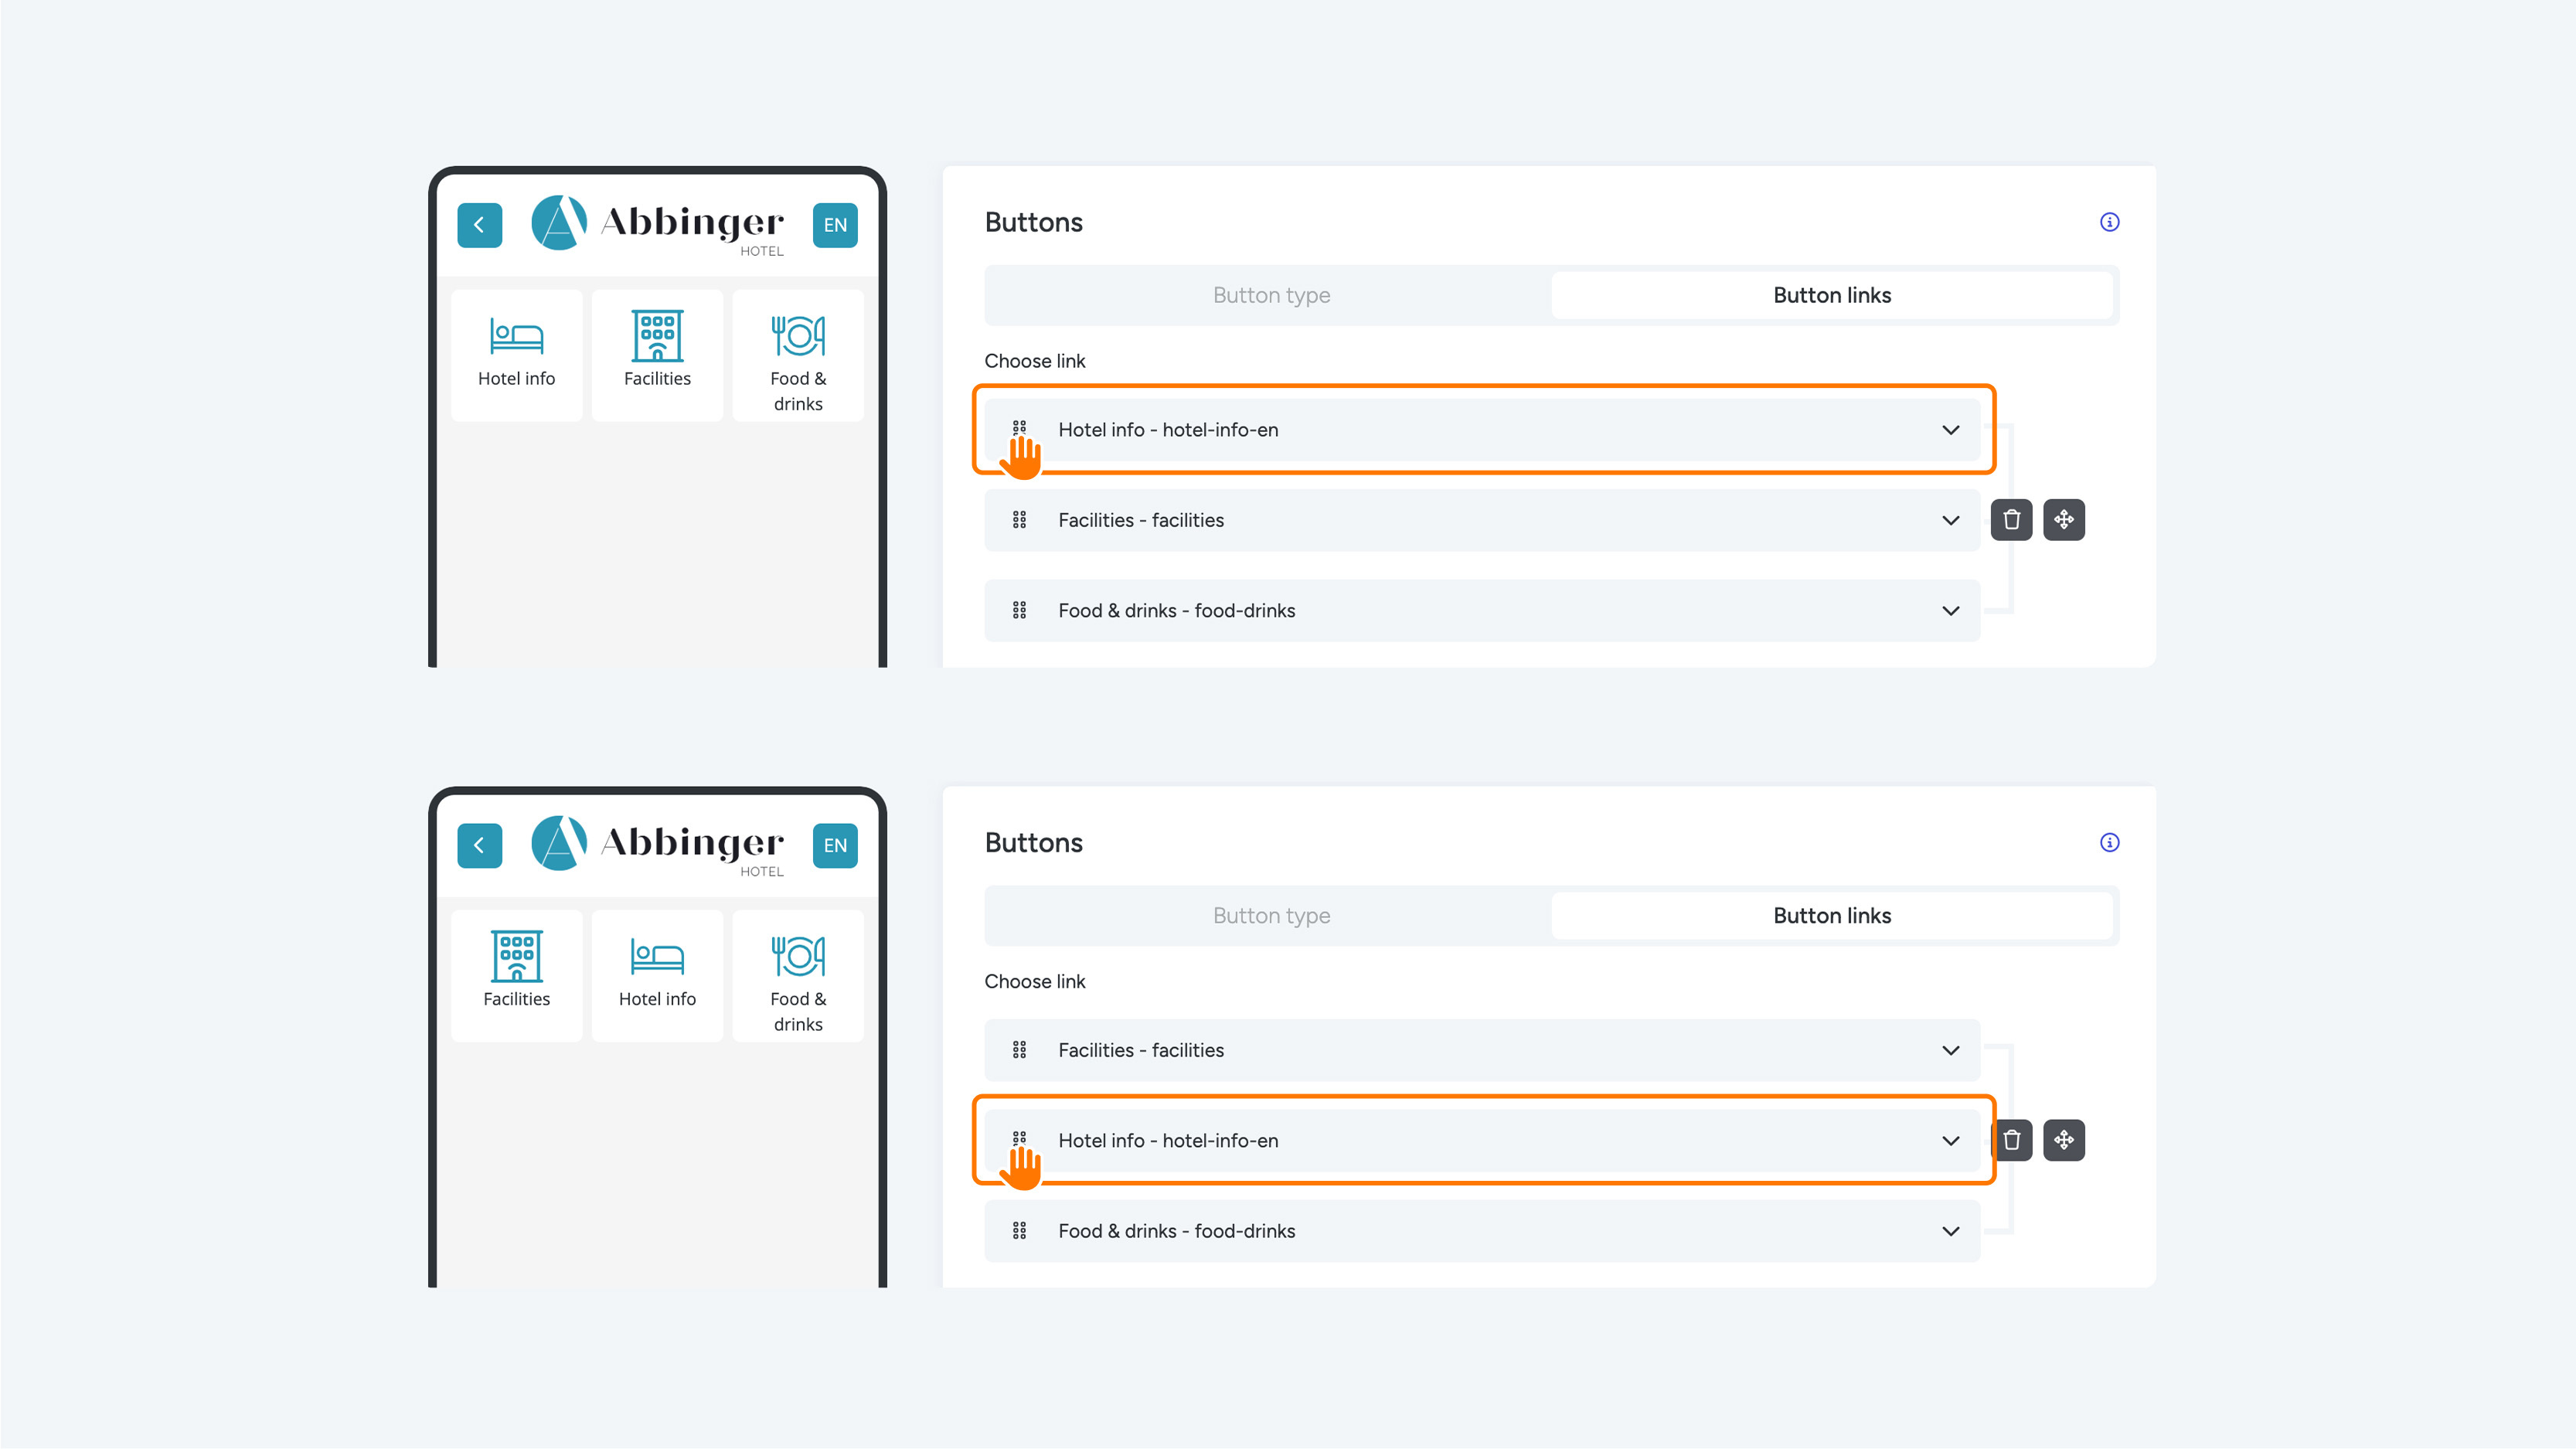Viewport: 2576px width, 1449px height.
Task: Click EN language button in top phone preview
Action: 835,225
